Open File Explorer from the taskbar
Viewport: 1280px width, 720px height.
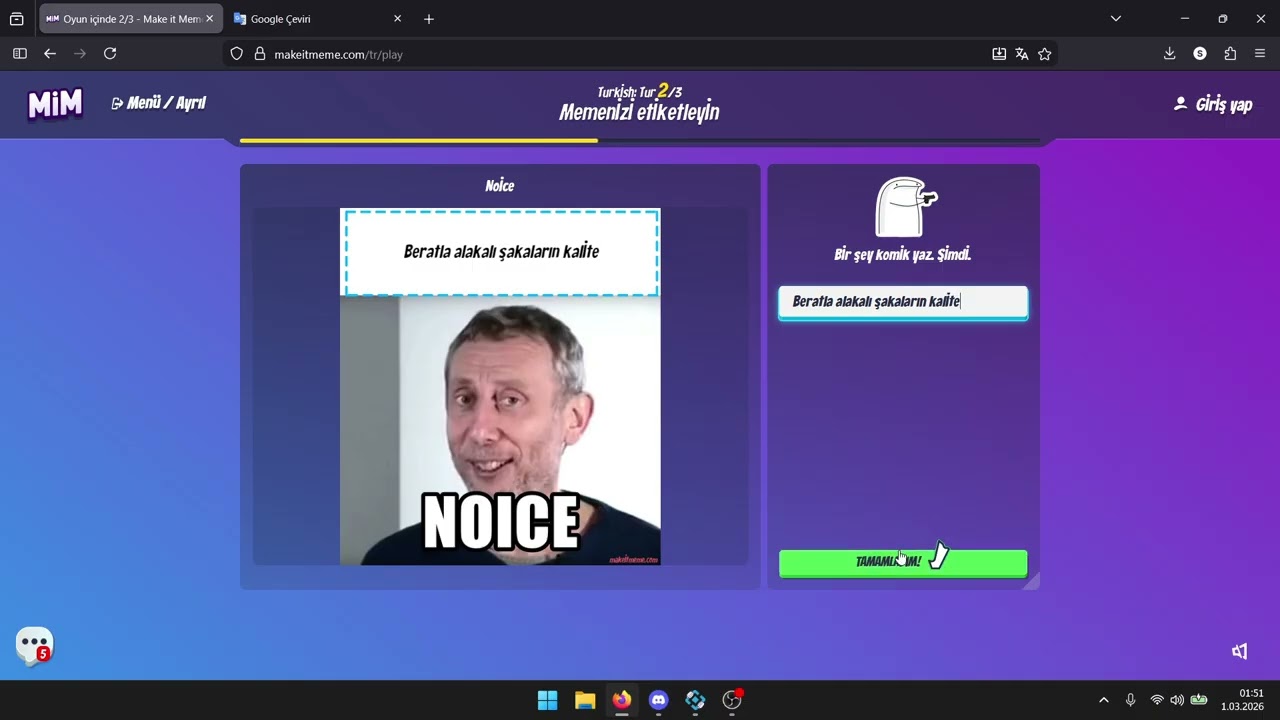585,700
